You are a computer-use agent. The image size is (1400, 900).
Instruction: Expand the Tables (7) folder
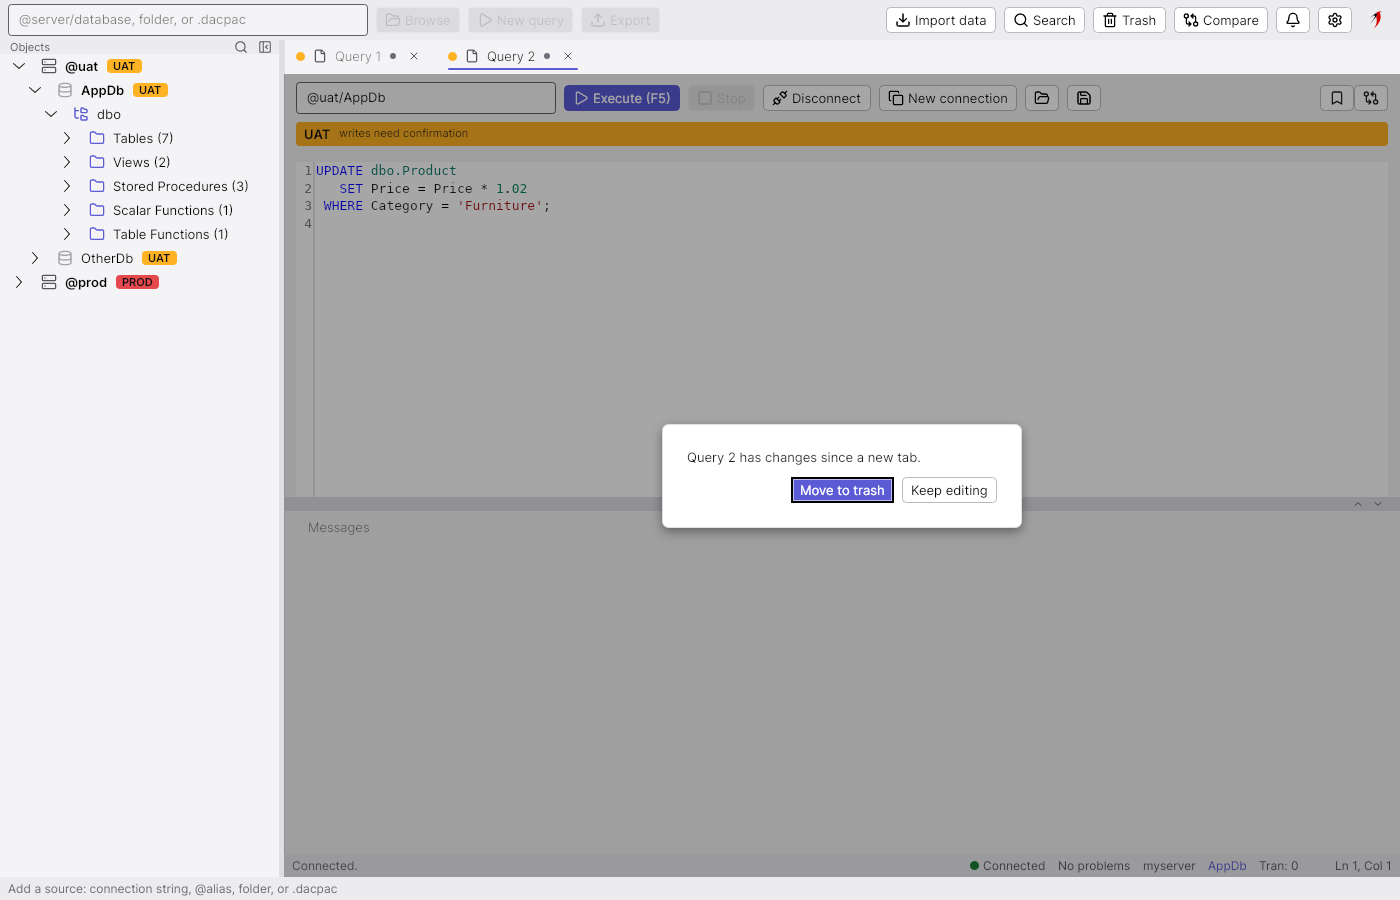(67, 138)
